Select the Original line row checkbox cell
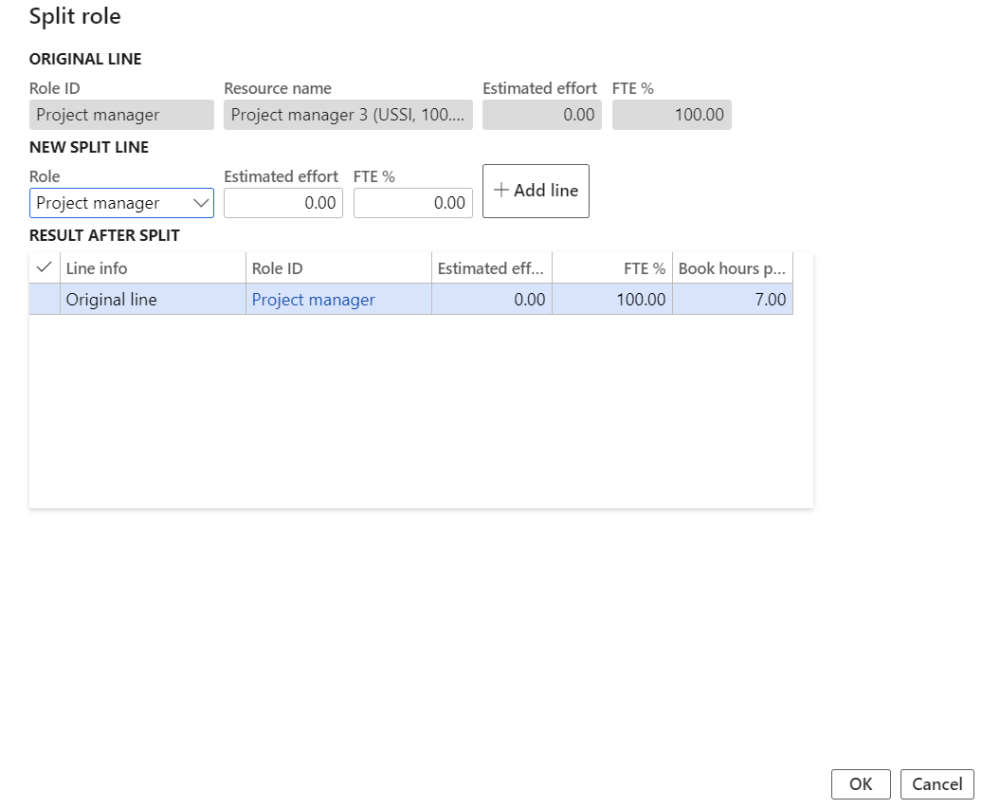This screenshot has width=1000, height=809. (44, 300)
